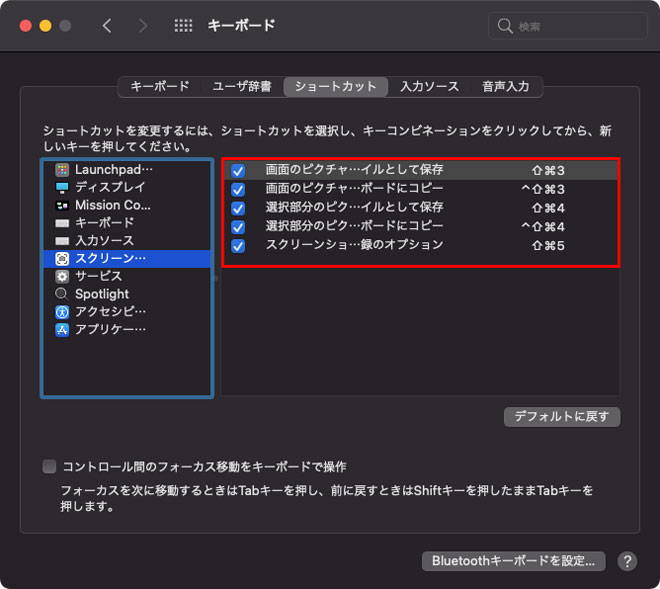Select the Mission Control icon in the list
This screenshot has width=660, height=589.
(x=62, y=205)
